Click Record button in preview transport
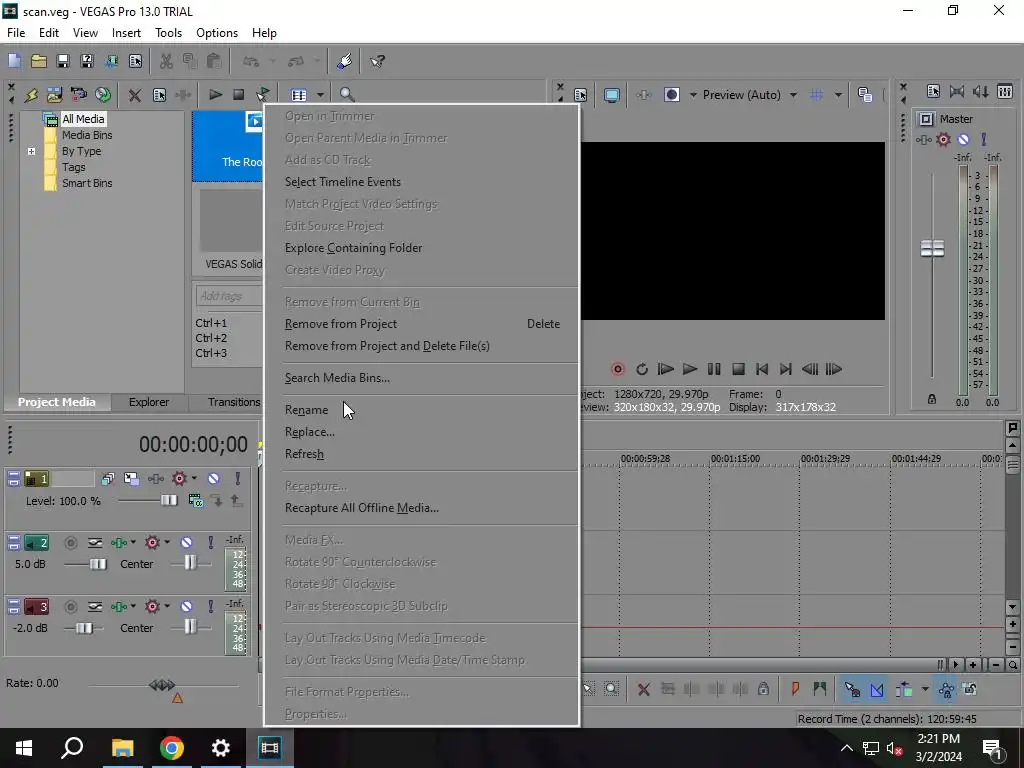Viewport: 1024px width, 768px height. pyautogui.click(x=617, y=370)
